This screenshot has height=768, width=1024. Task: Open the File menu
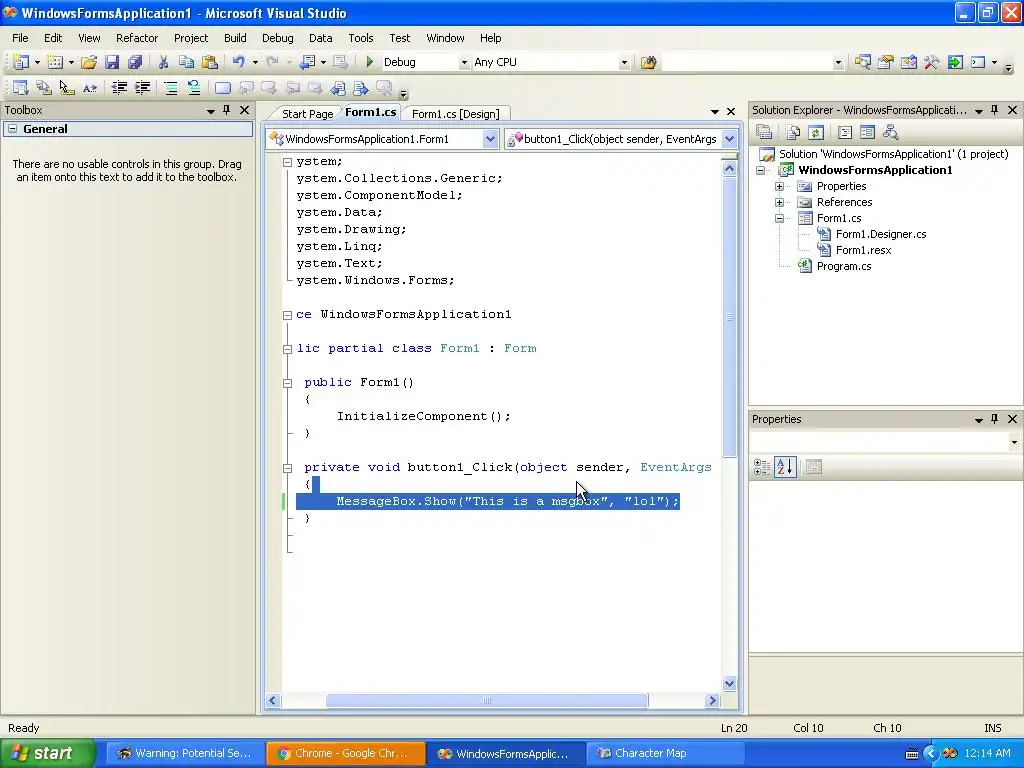20,38
